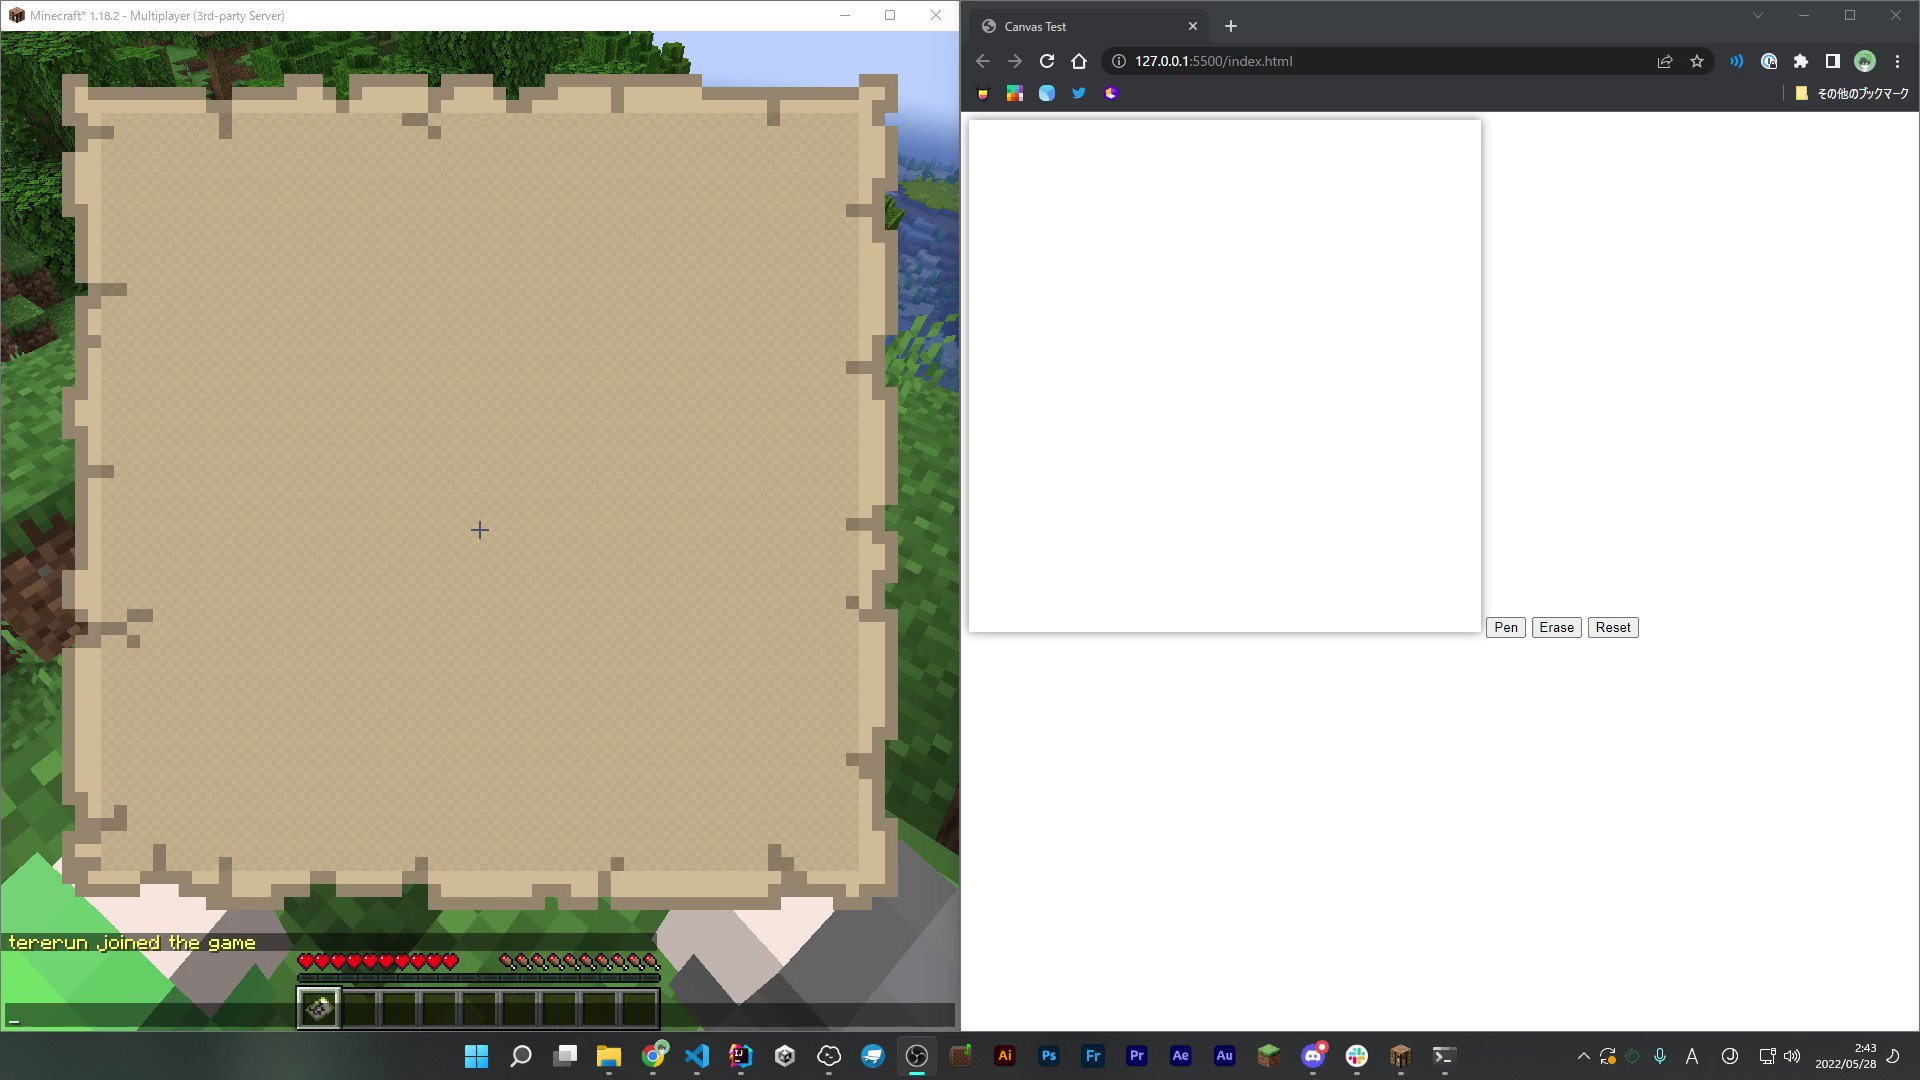This screenshot has height=1080, width=1920.
Task: Click the Erase button
Action: point(1556,627)
